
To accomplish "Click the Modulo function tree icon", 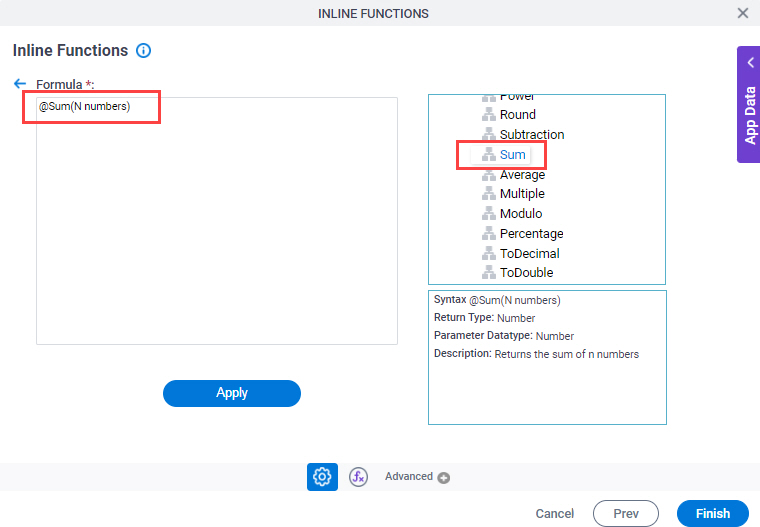I will point(489,213).
